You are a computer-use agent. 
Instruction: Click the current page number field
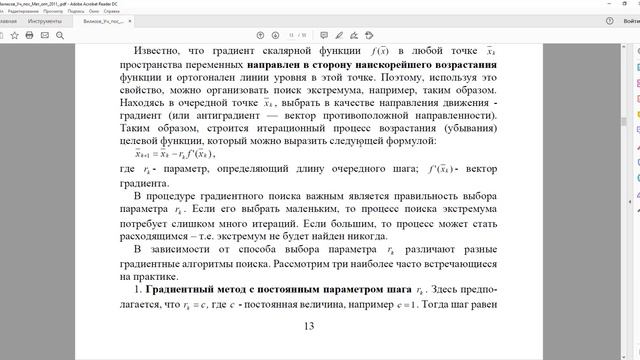click(291, 36)
